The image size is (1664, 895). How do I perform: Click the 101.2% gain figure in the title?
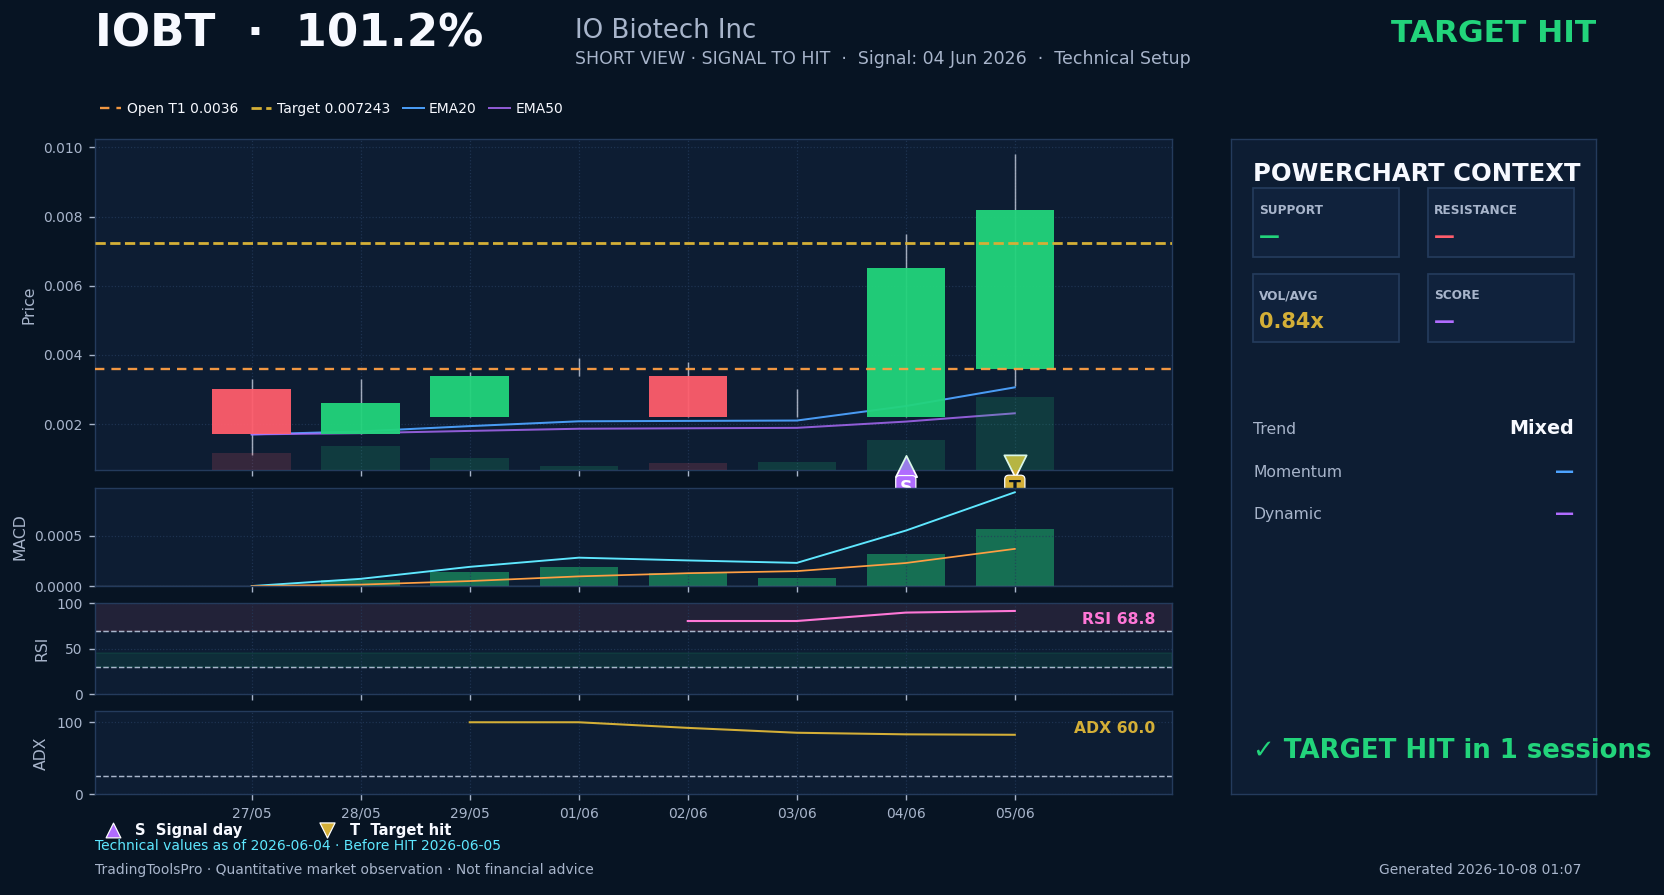click(x=390, y=32)
